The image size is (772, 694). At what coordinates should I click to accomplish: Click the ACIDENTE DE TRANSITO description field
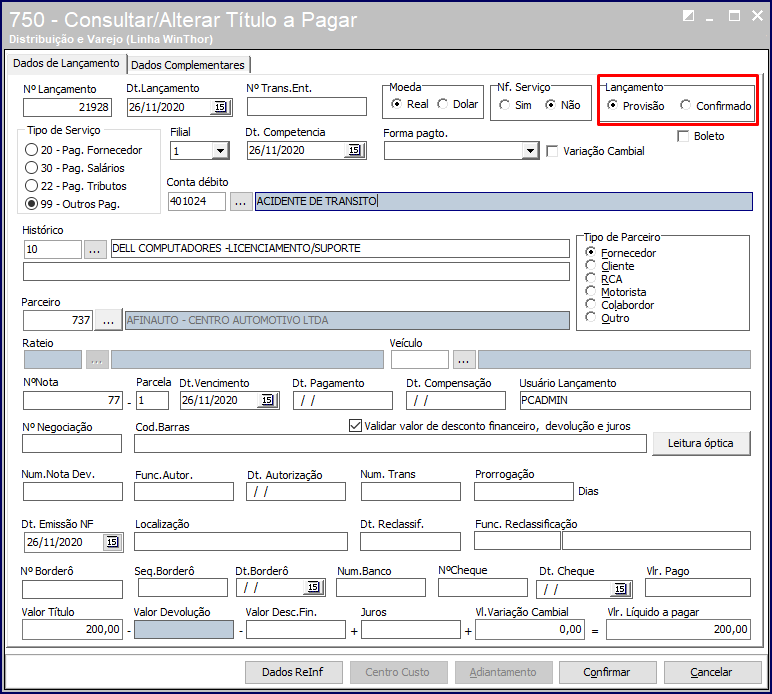504,201
